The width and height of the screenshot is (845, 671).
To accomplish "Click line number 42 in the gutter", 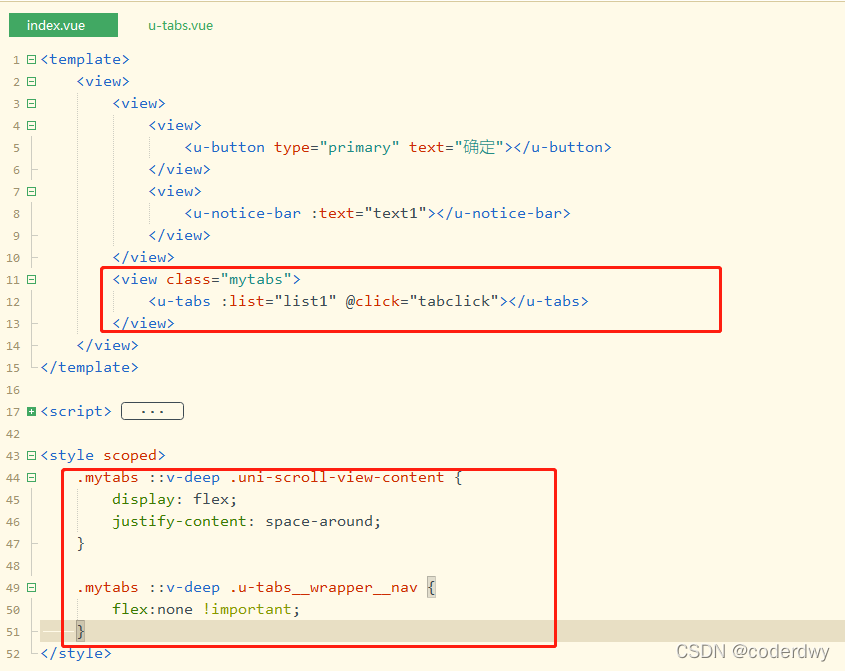I will pos(13,434).
